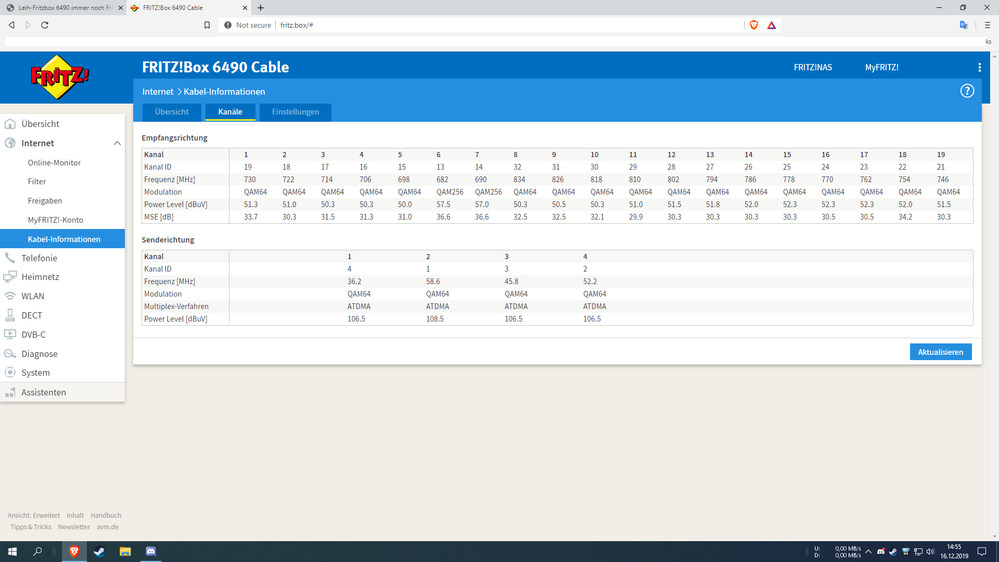
Task: Click the translate icon in the browser toolbar
Action: click(x=964, y=25)
